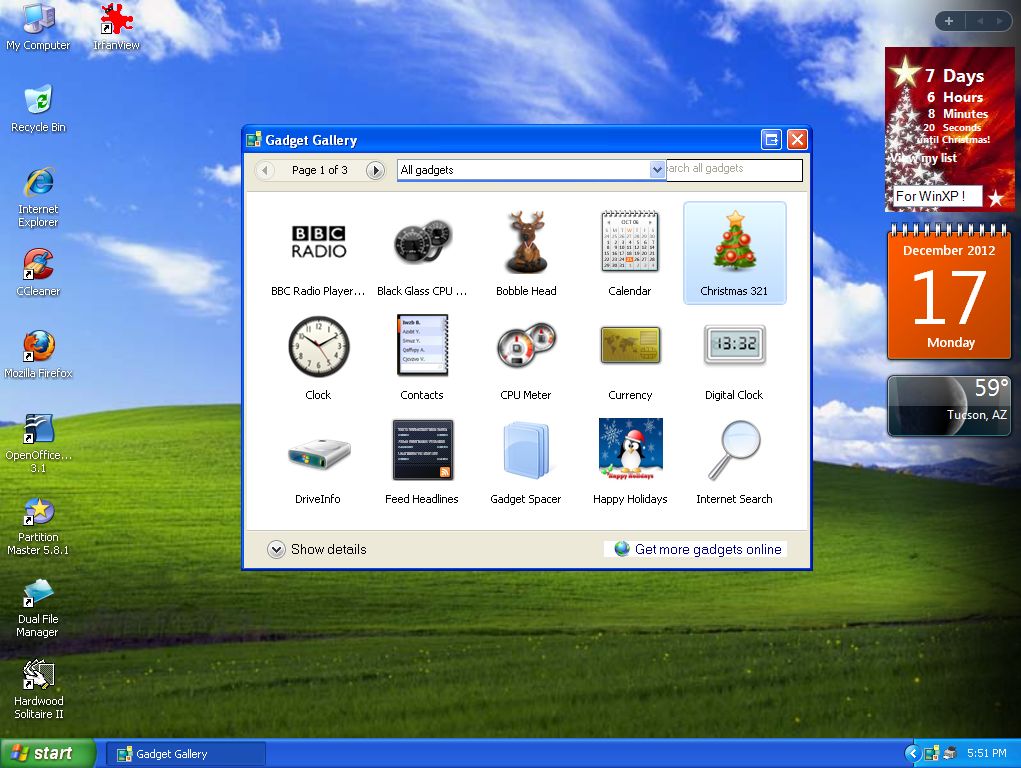The image size is (1021, 768).
Task: Choose the Digital Clock gadget
Action: click(734, 345)
